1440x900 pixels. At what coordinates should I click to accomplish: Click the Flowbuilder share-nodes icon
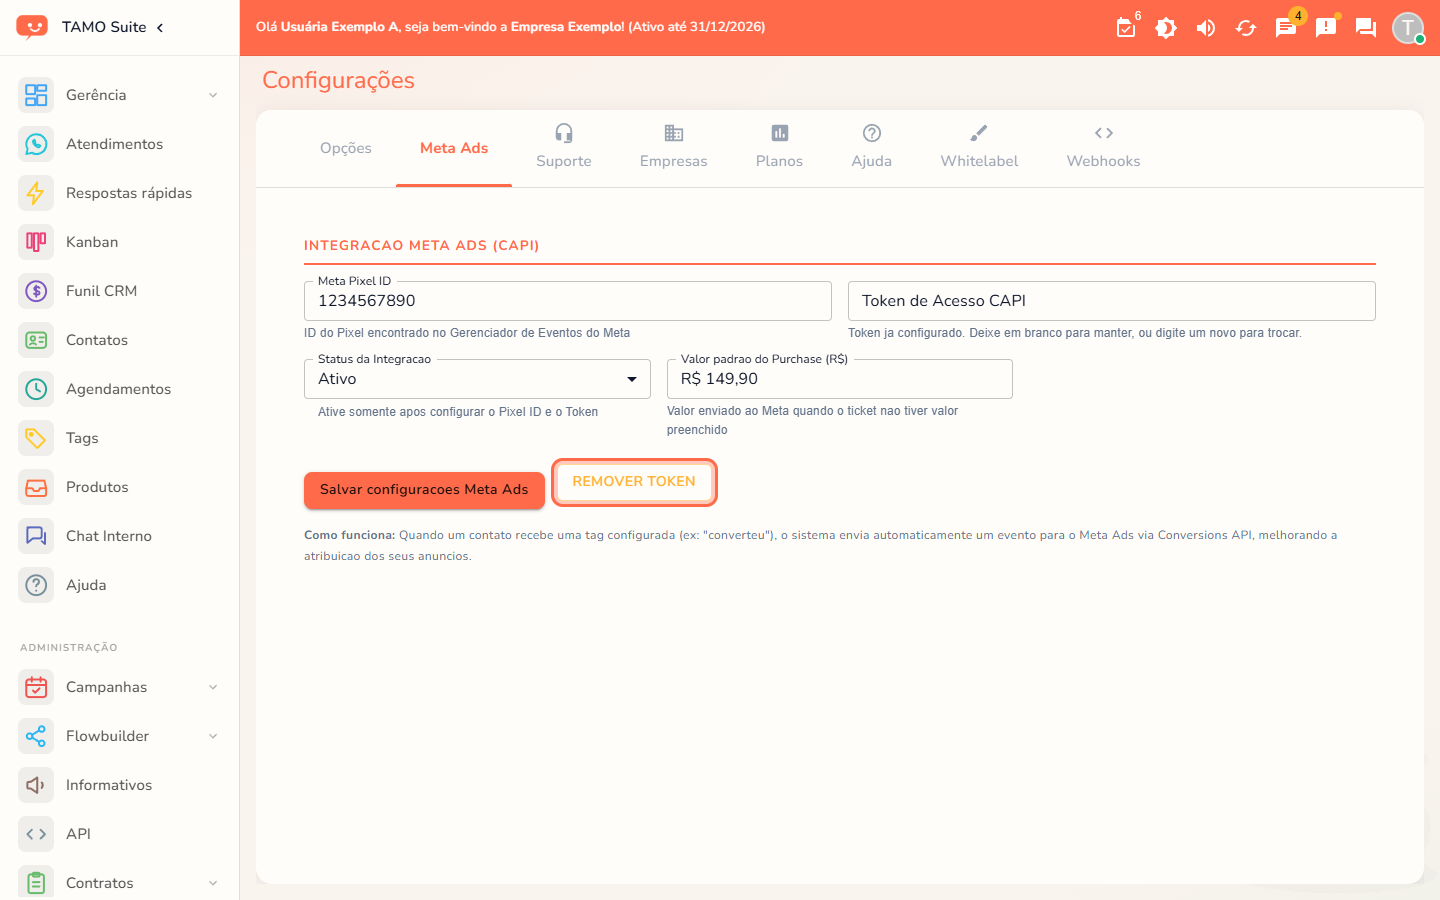pos(36,736)
